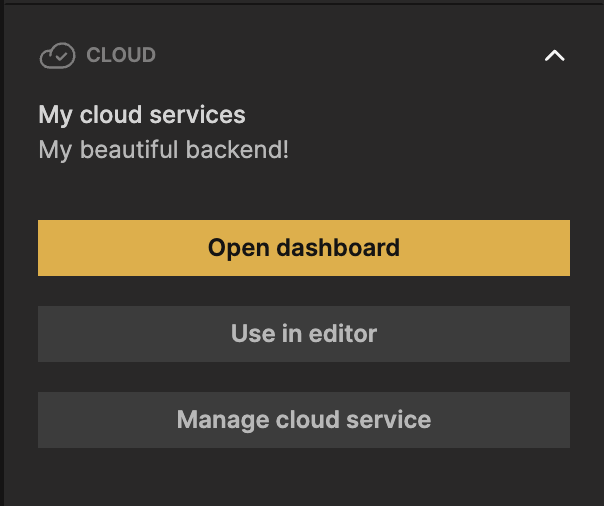Viewport: 604px width, 506px height.
Task: Click the My cloud services title
Action: pos(142,115)
